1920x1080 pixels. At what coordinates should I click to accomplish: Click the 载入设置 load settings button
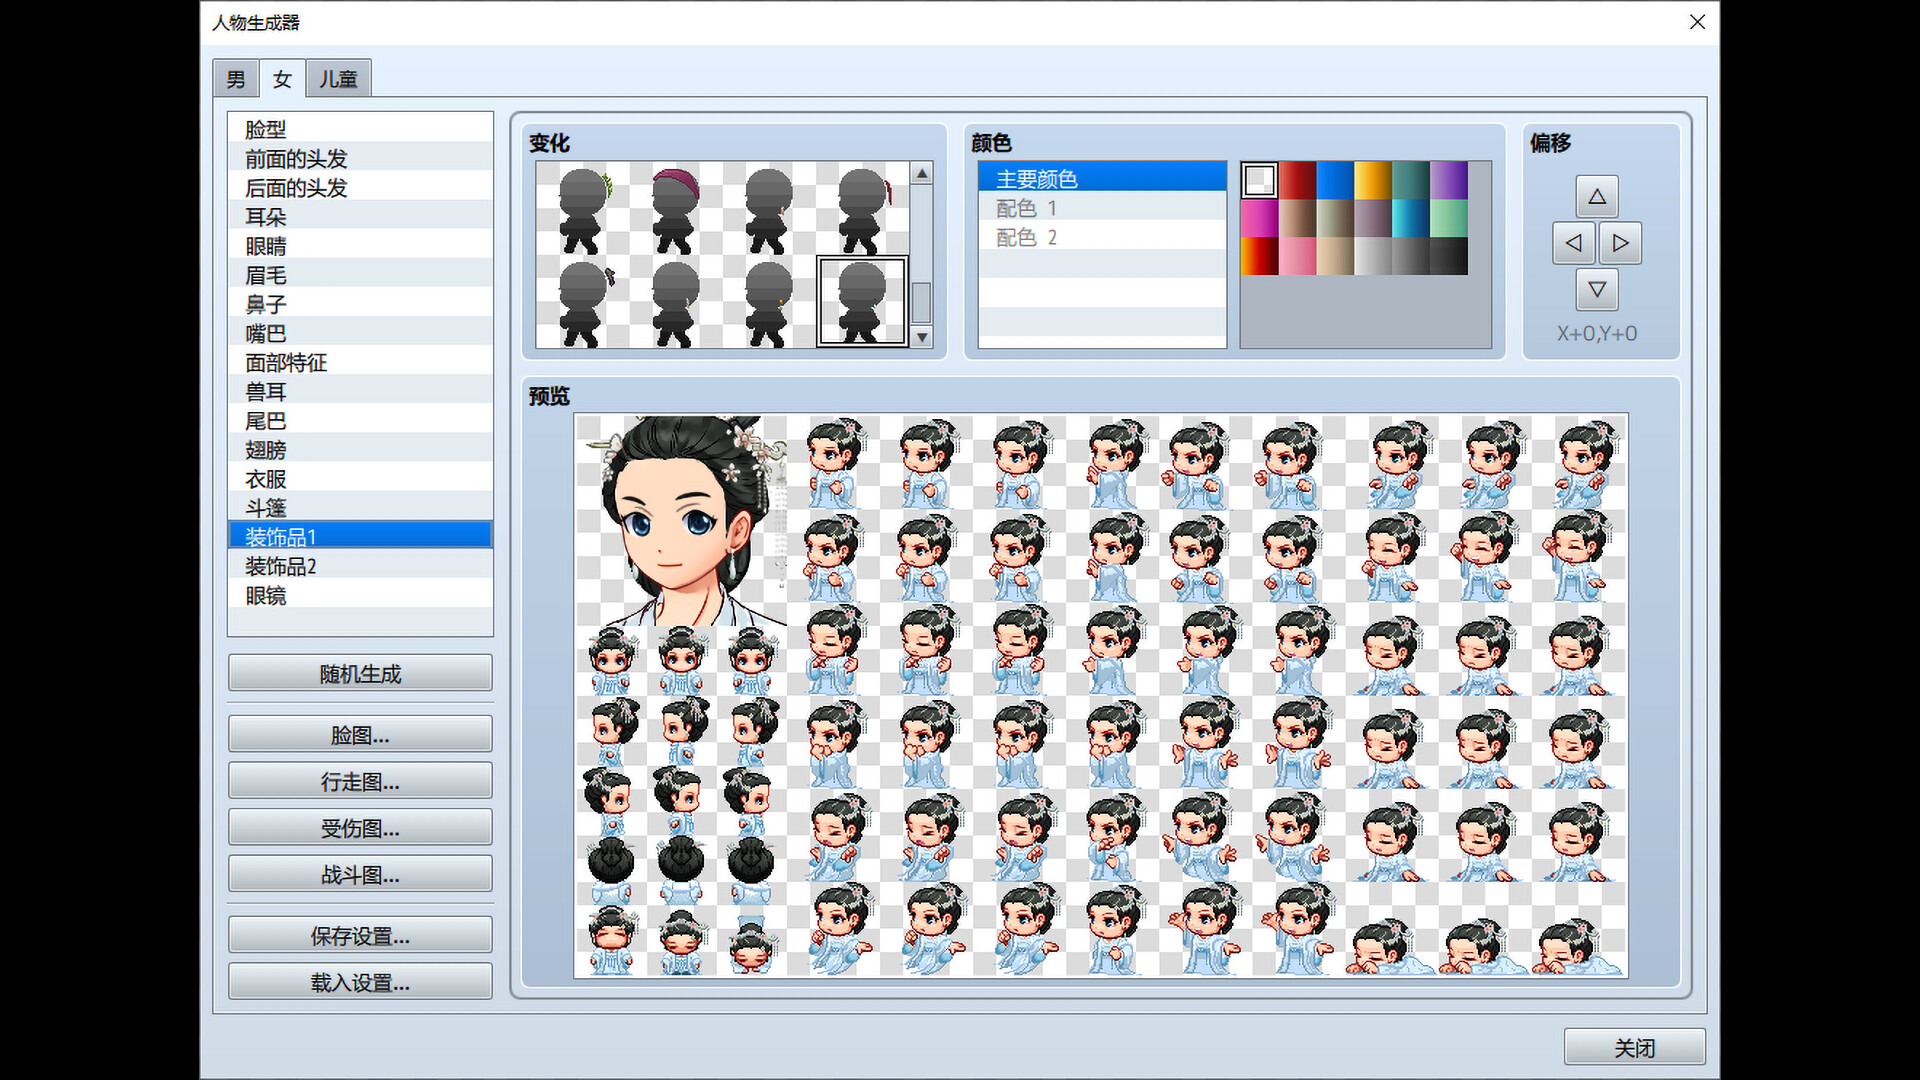360,982
